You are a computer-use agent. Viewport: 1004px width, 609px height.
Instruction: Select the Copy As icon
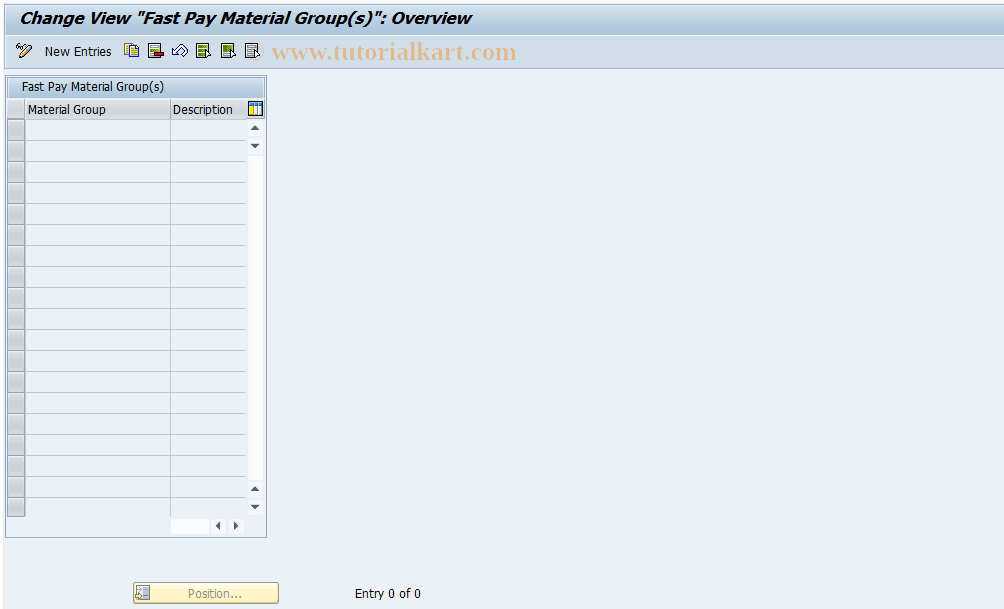(131, 50)
